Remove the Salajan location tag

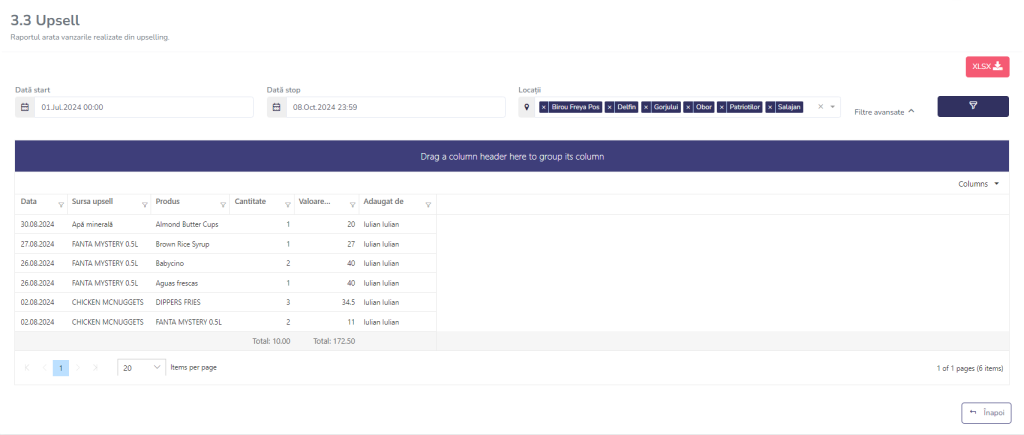coord(770,107)
